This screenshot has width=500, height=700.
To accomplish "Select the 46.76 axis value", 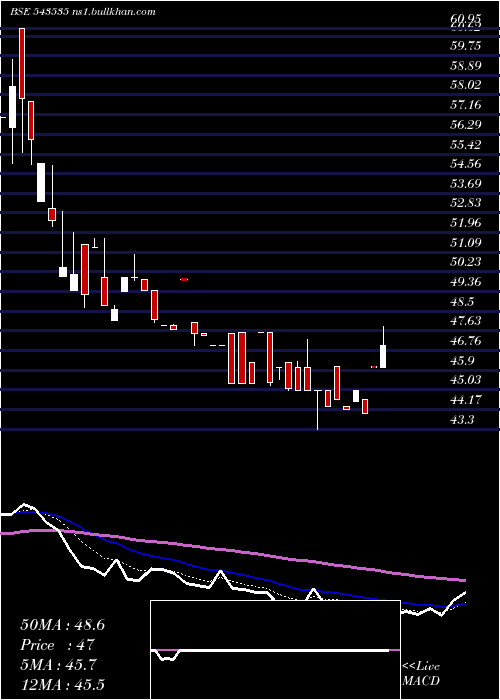I will tap(466, 341).
